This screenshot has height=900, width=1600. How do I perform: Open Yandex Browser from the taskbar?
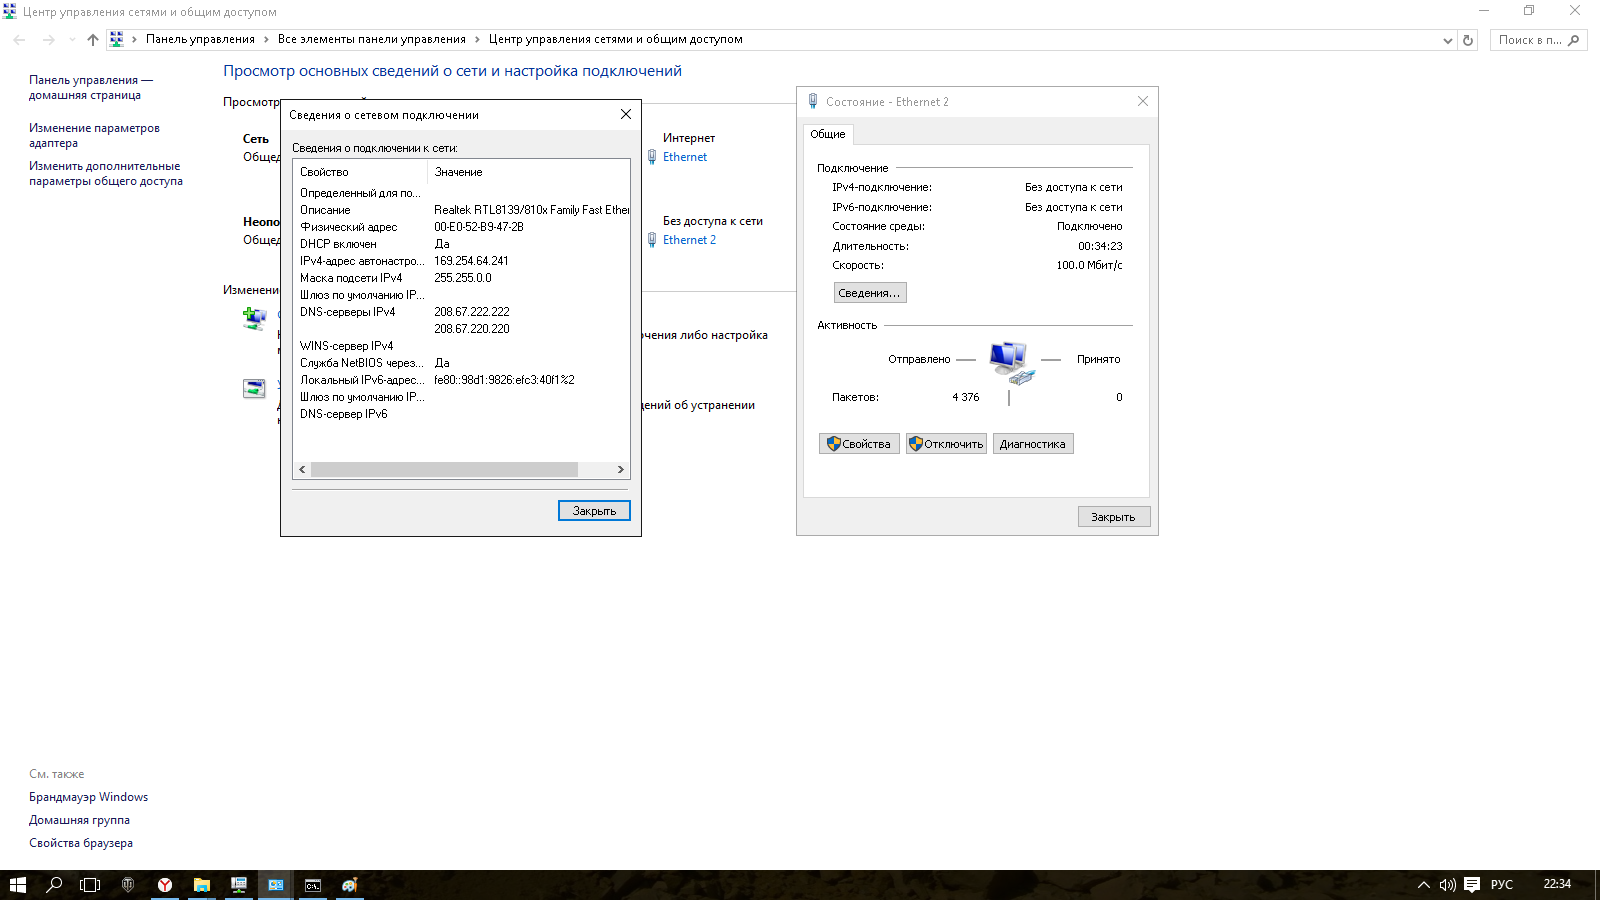[x=165, y=885]
